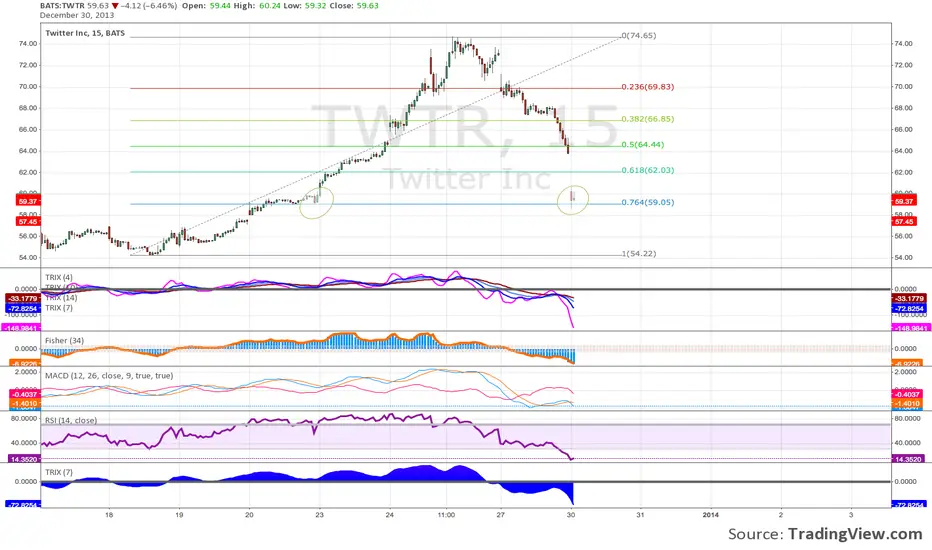Click the -33.1779 TRIX value tag on right axis

(x=909, y=298)
